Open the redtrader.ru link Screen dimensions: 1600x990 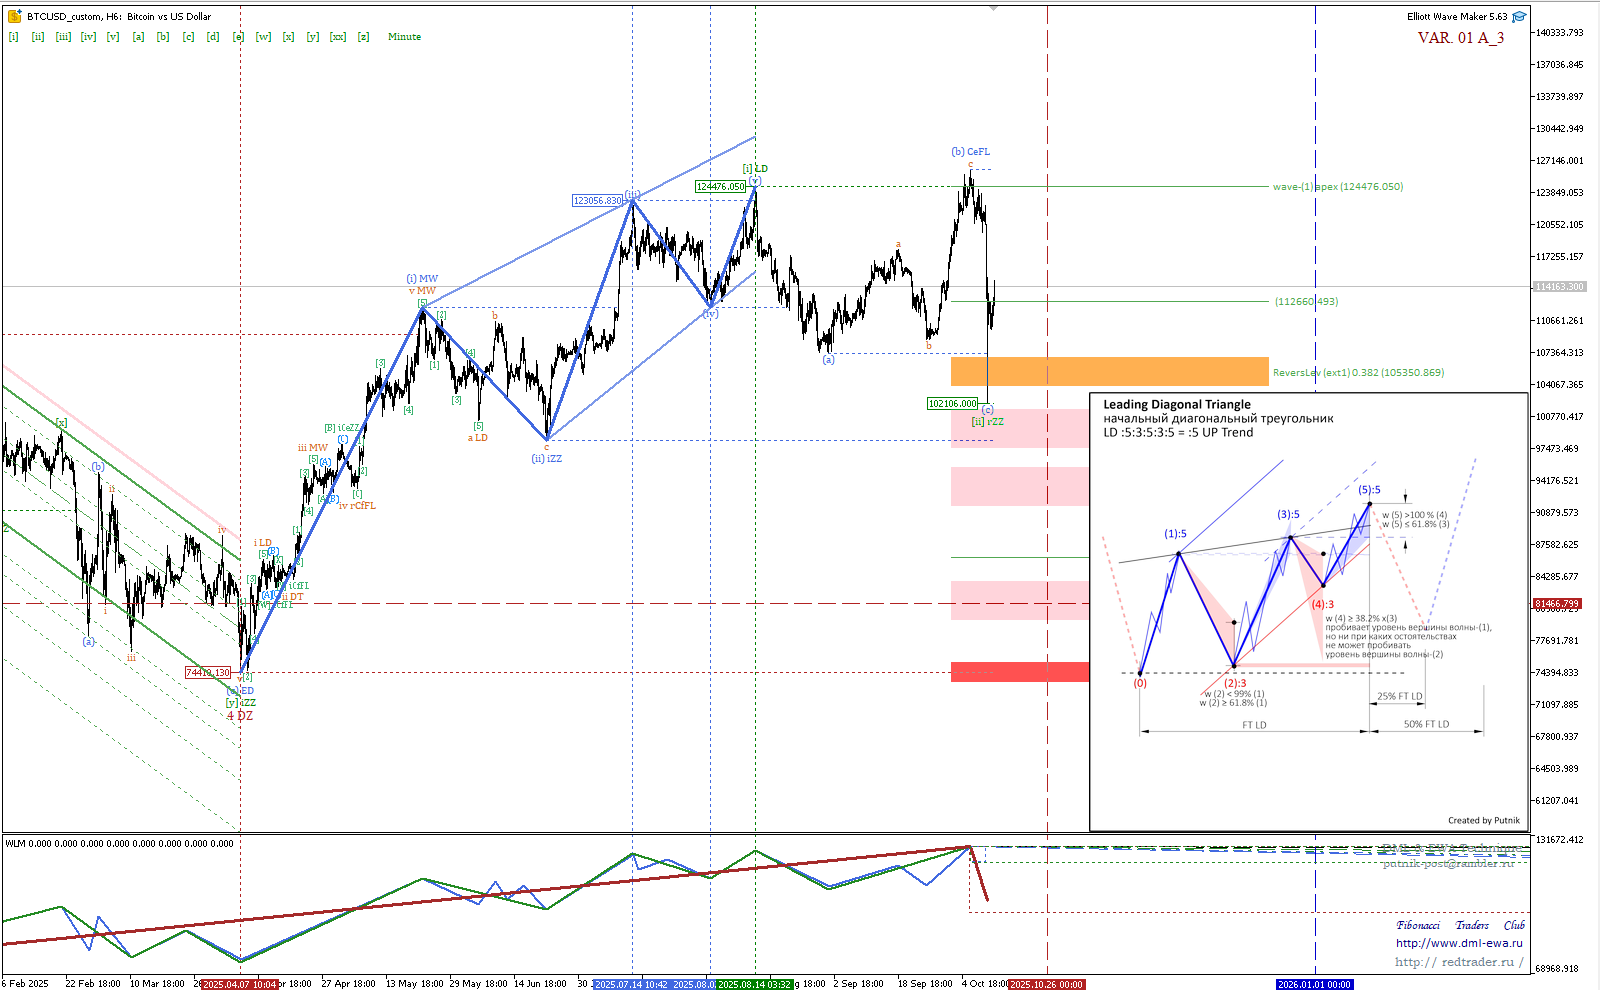tap(1459, 962)
